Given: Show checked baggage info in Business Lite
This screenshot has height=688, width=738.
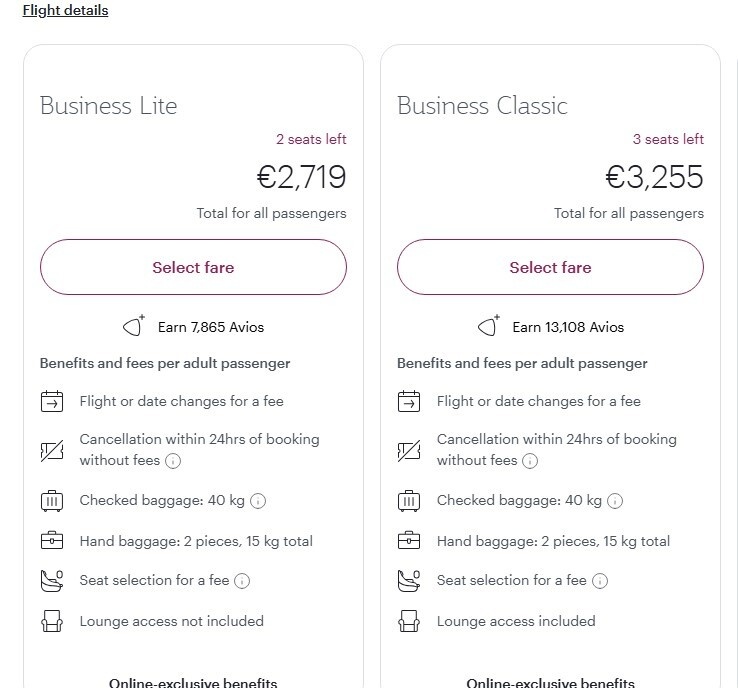Looking at the screenshot, I should pos(258,501).
